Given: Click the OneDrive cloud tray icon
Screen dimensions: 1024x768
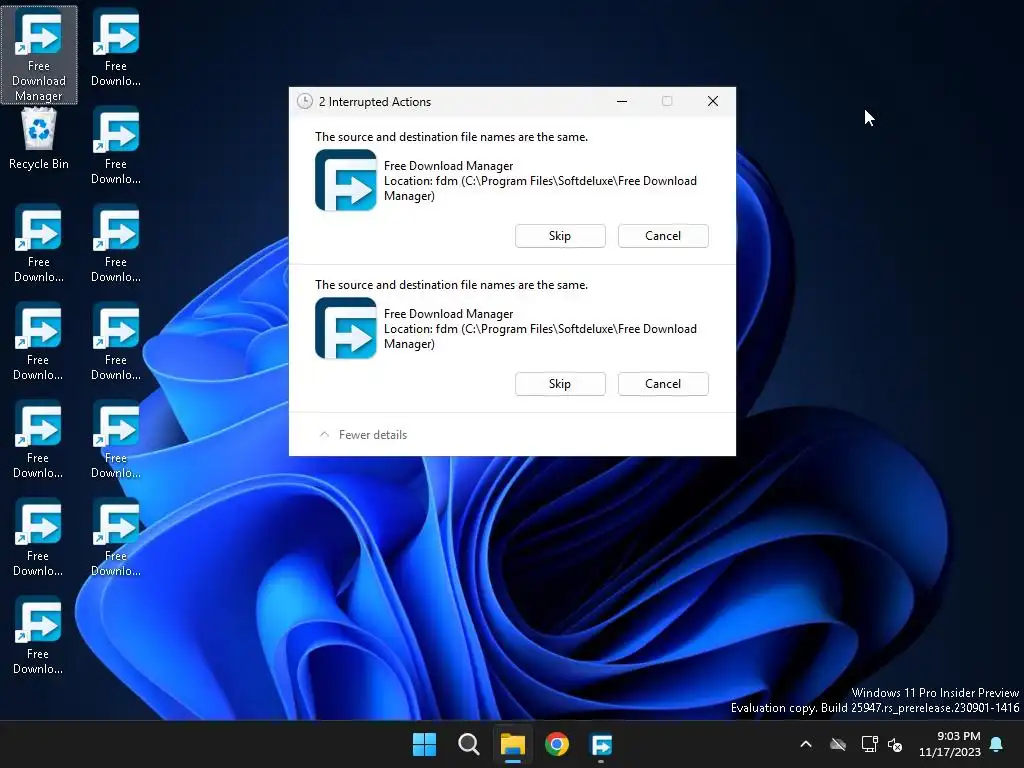Looking at the screenshot, I should point(838,744).
